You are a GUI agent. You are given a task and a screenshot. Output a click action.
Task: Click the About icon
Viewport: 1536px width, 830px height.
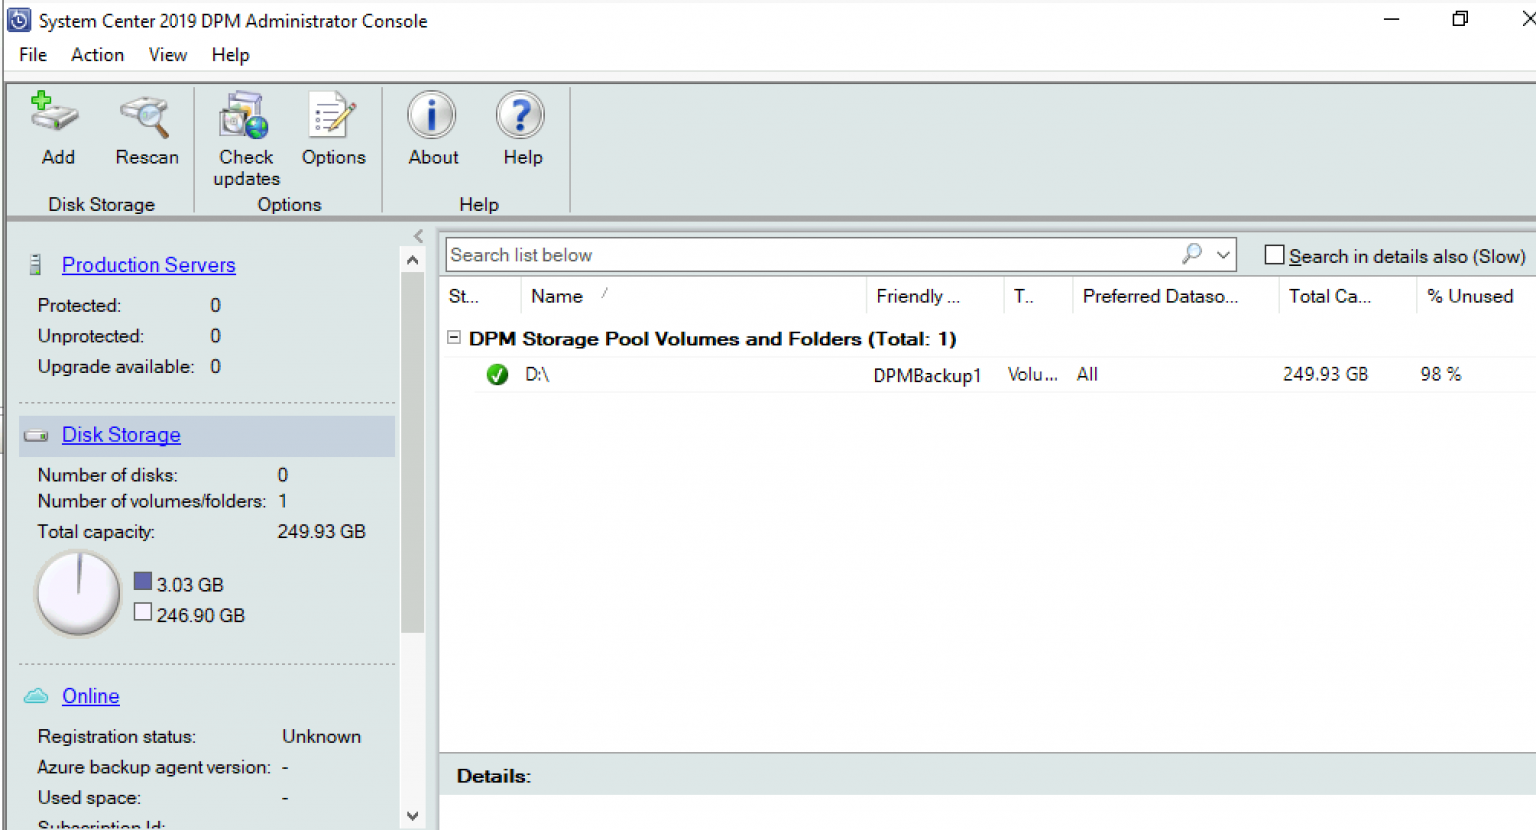coord(432,115)
